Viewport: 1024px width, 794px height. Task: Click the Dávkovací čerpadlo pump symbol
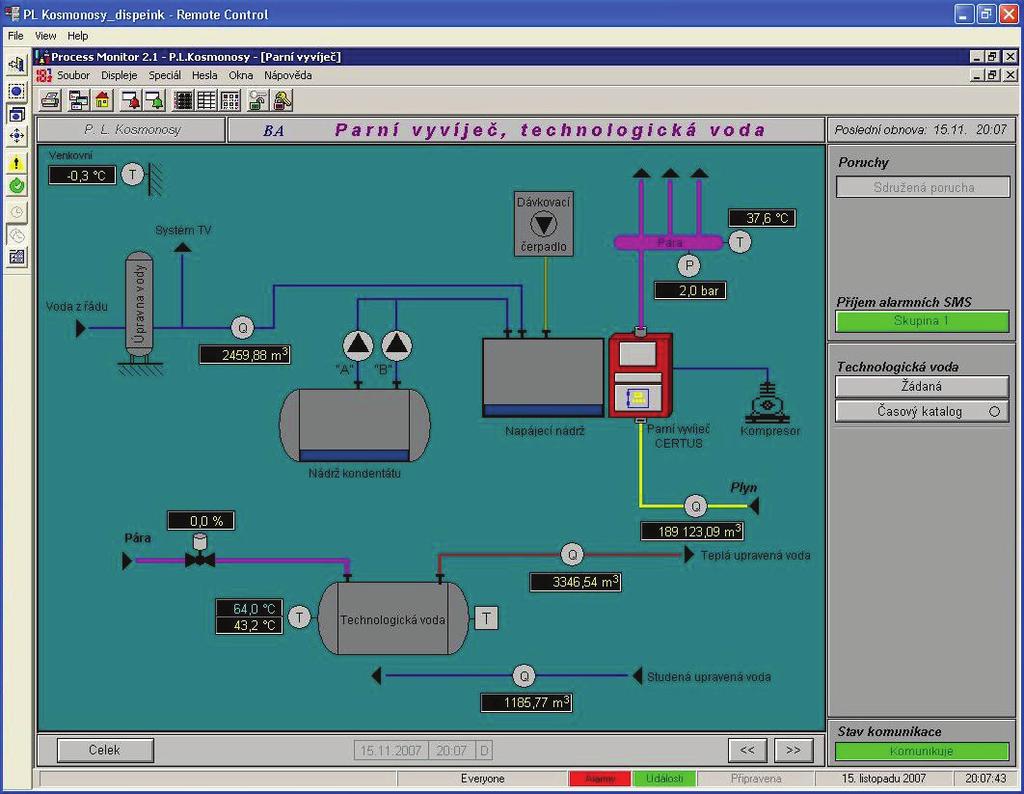pyautogui.click(x=543, y=224)
